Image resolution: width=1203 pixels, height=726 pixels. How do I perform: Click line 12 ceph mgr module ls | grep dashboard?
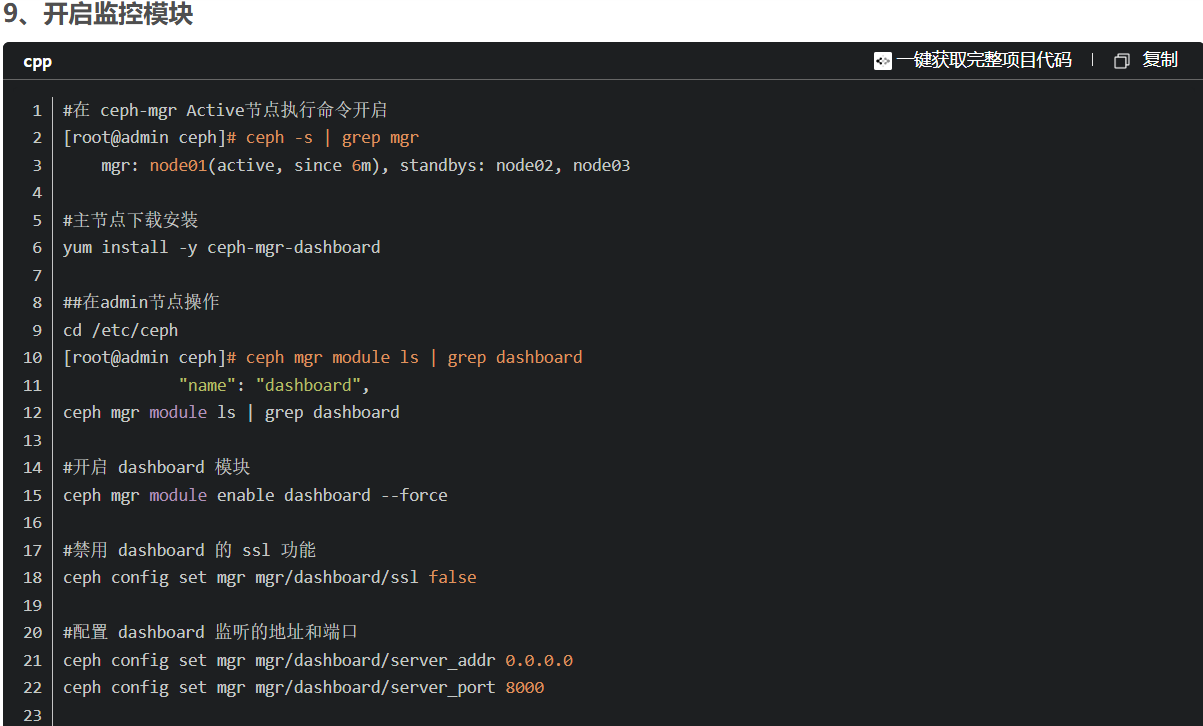(x=231, y=413)
